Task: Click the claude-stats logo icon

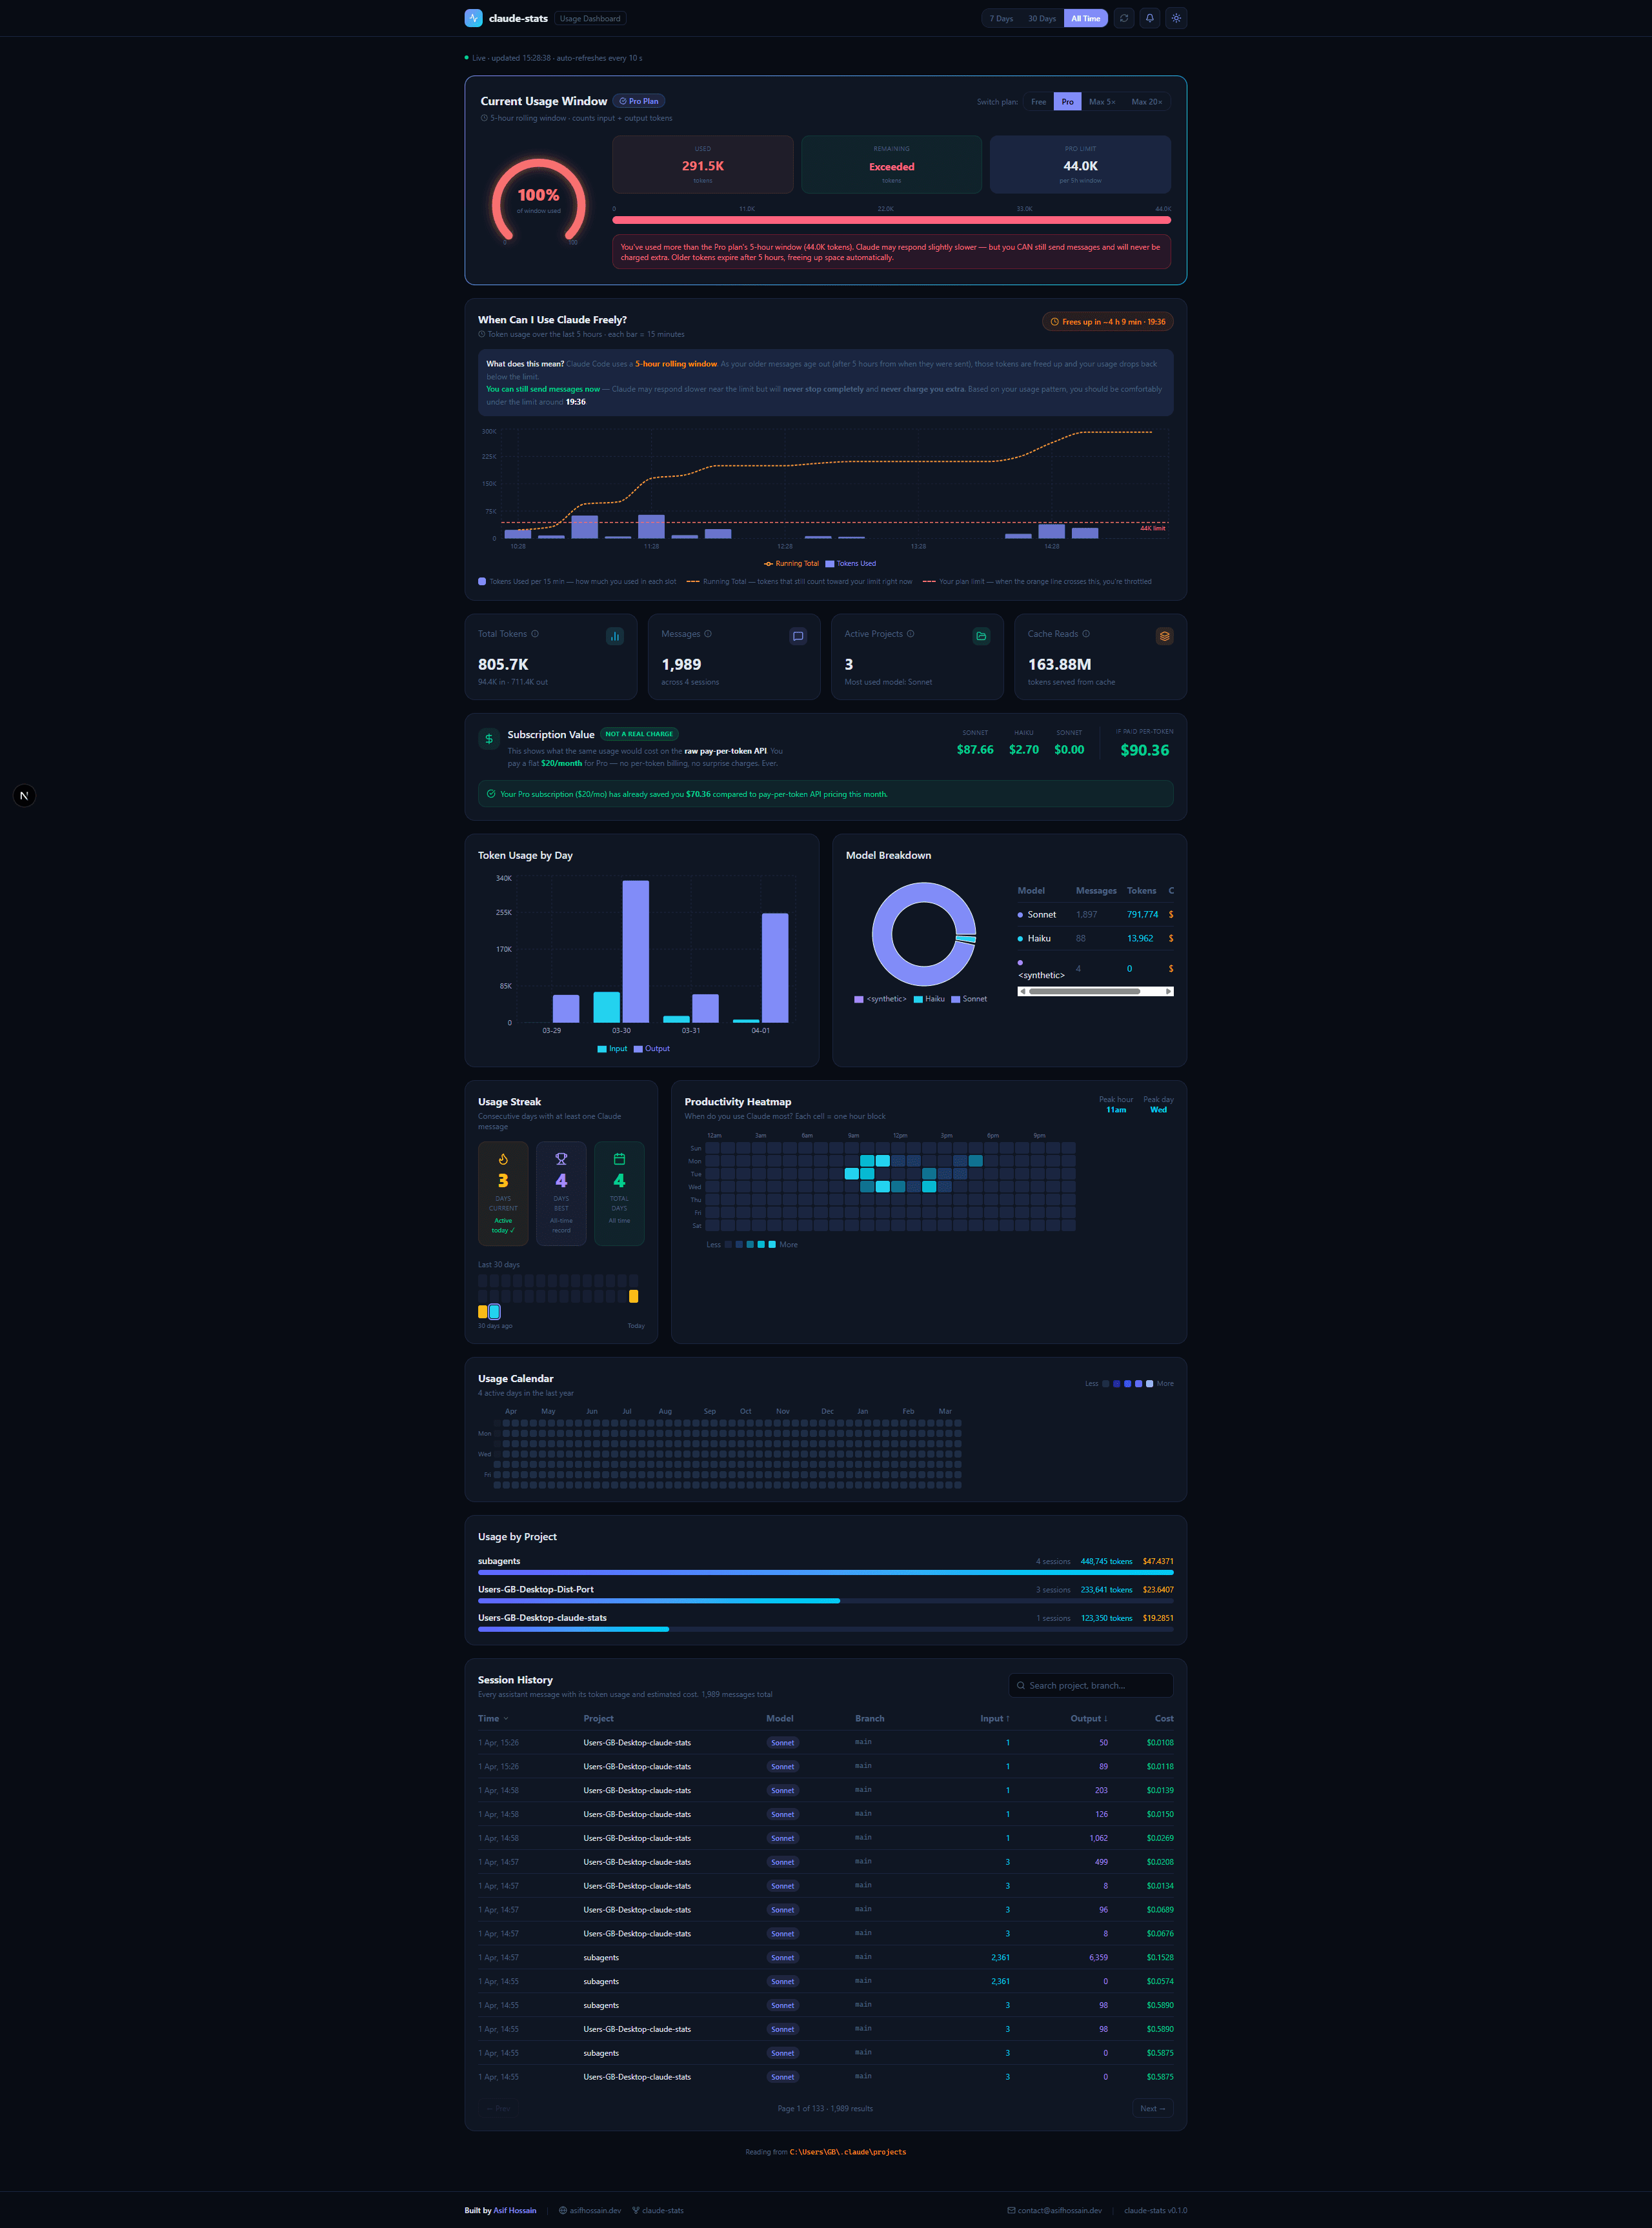Action: 473,18
